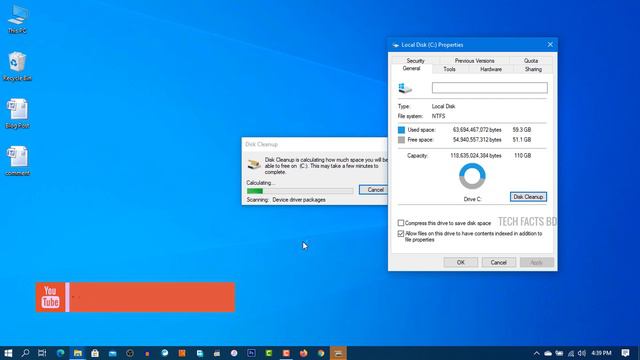Open OneDrive cloud tray icon
Viewport: 640px width, 360px height.
click(x=548, y=353)
